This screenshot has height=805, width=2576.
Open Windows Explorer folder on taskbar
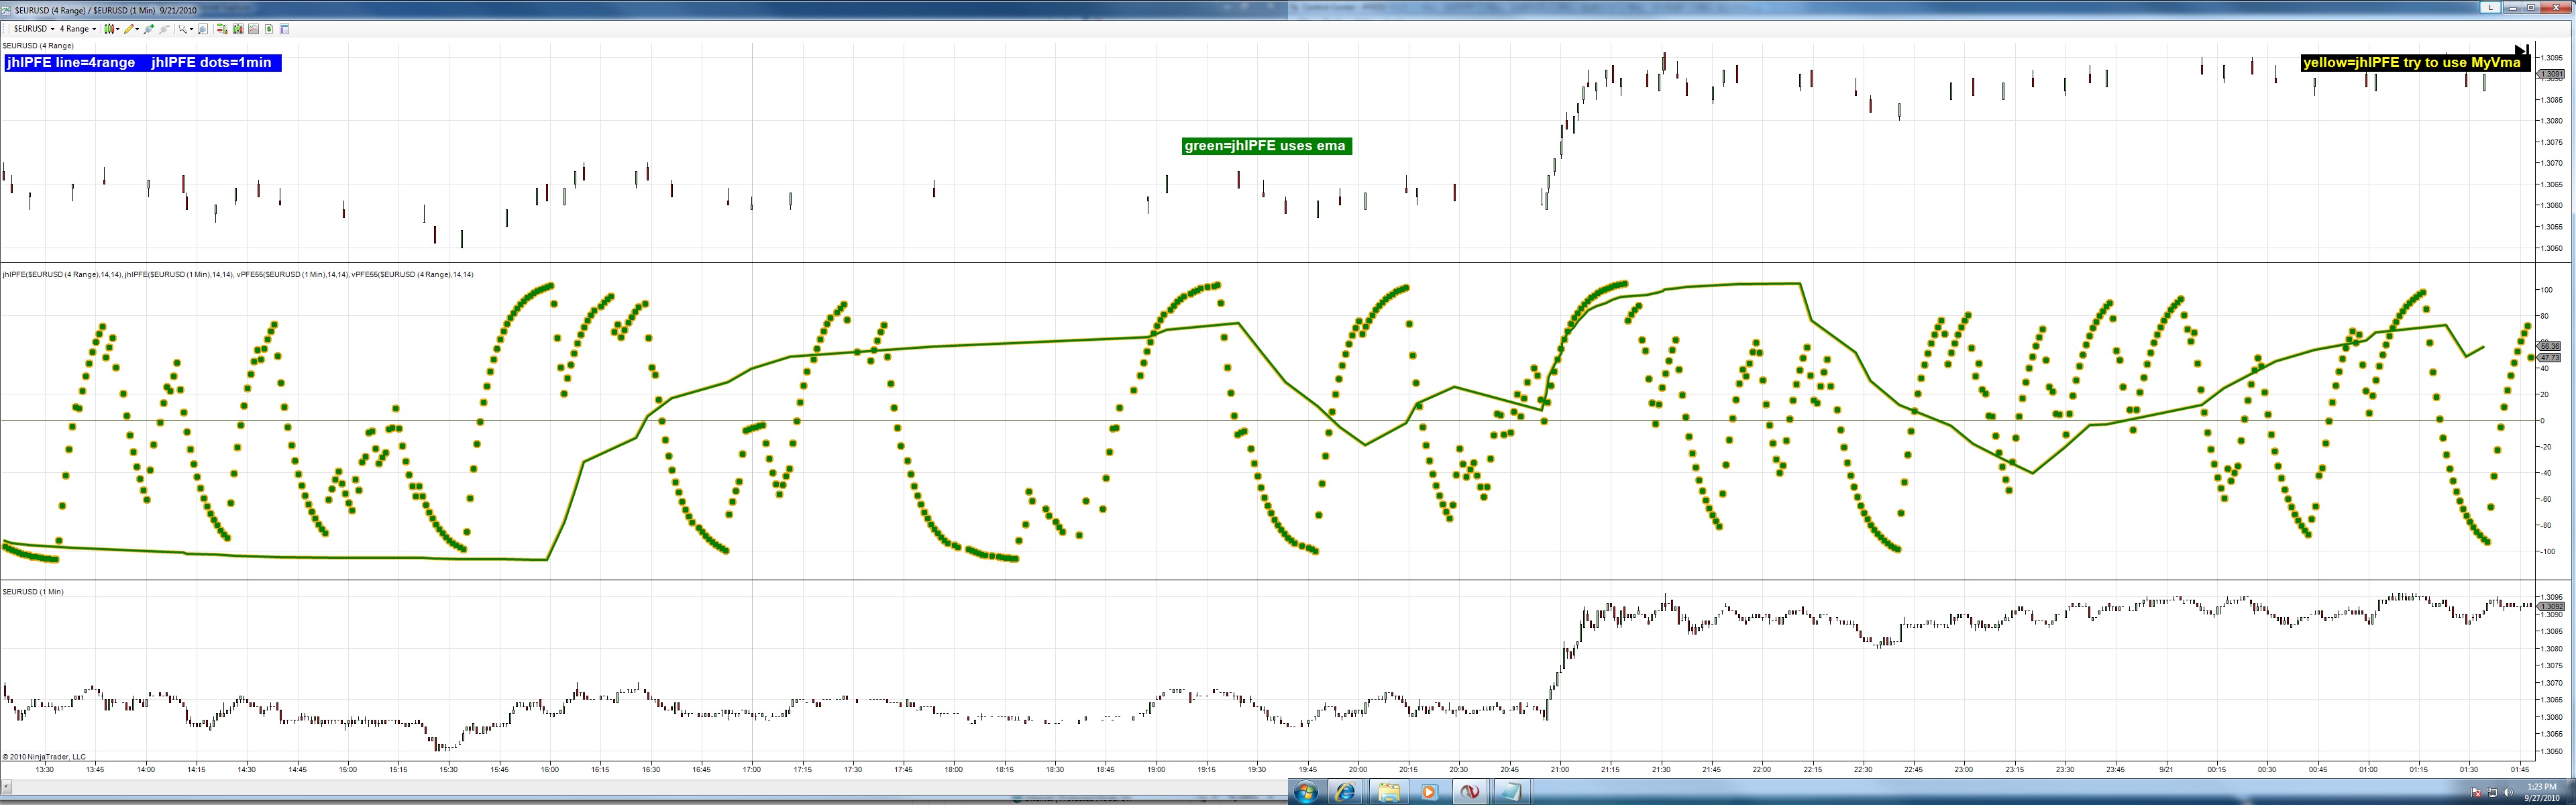[1388, 793]
